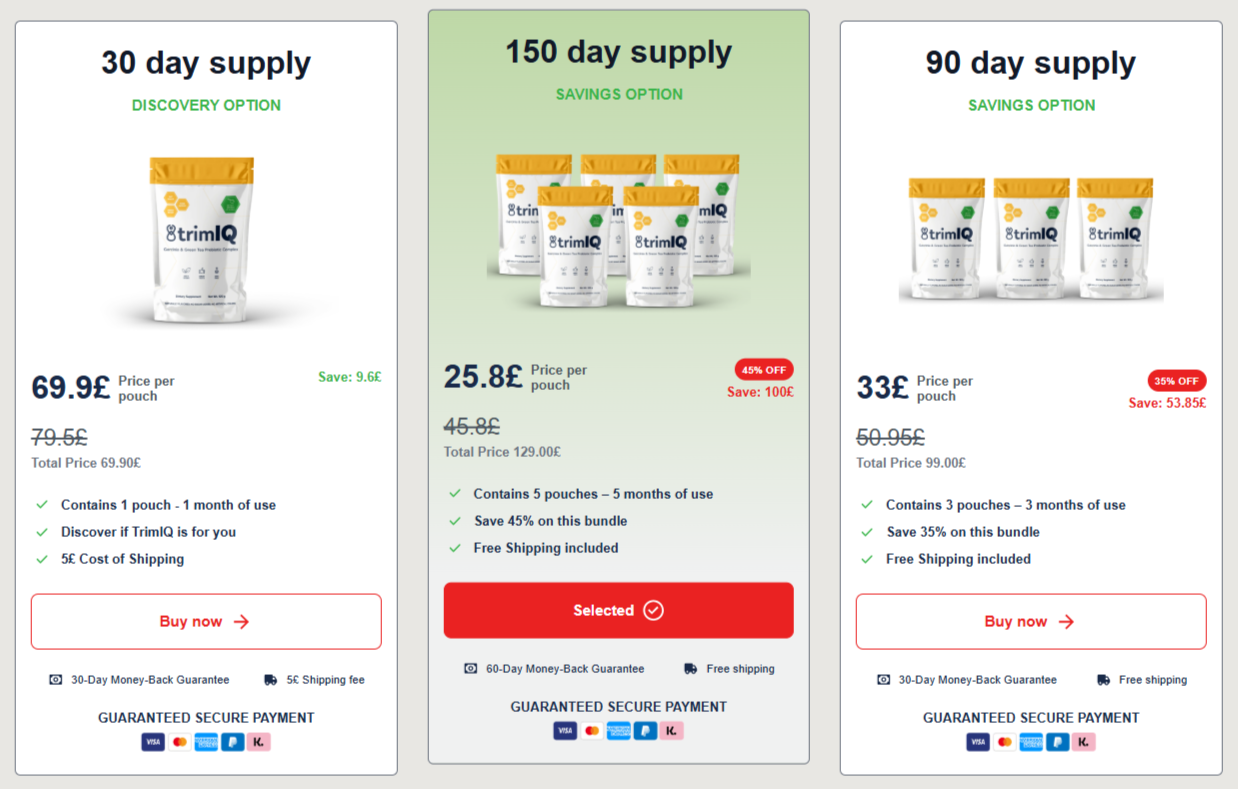Click the PayPal icon in the 150 day supply card
Viewport: 1238px width, 789px height.
tap(645, 731)
